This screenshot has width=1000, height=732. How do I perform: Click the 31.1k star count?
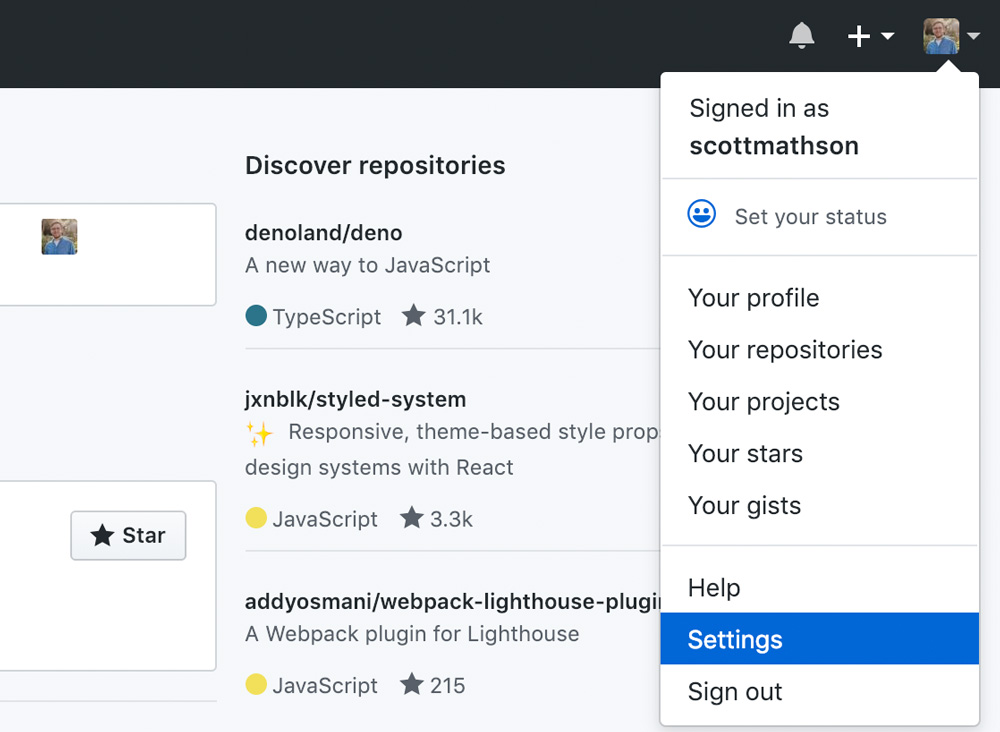click(x=458, y=317)
